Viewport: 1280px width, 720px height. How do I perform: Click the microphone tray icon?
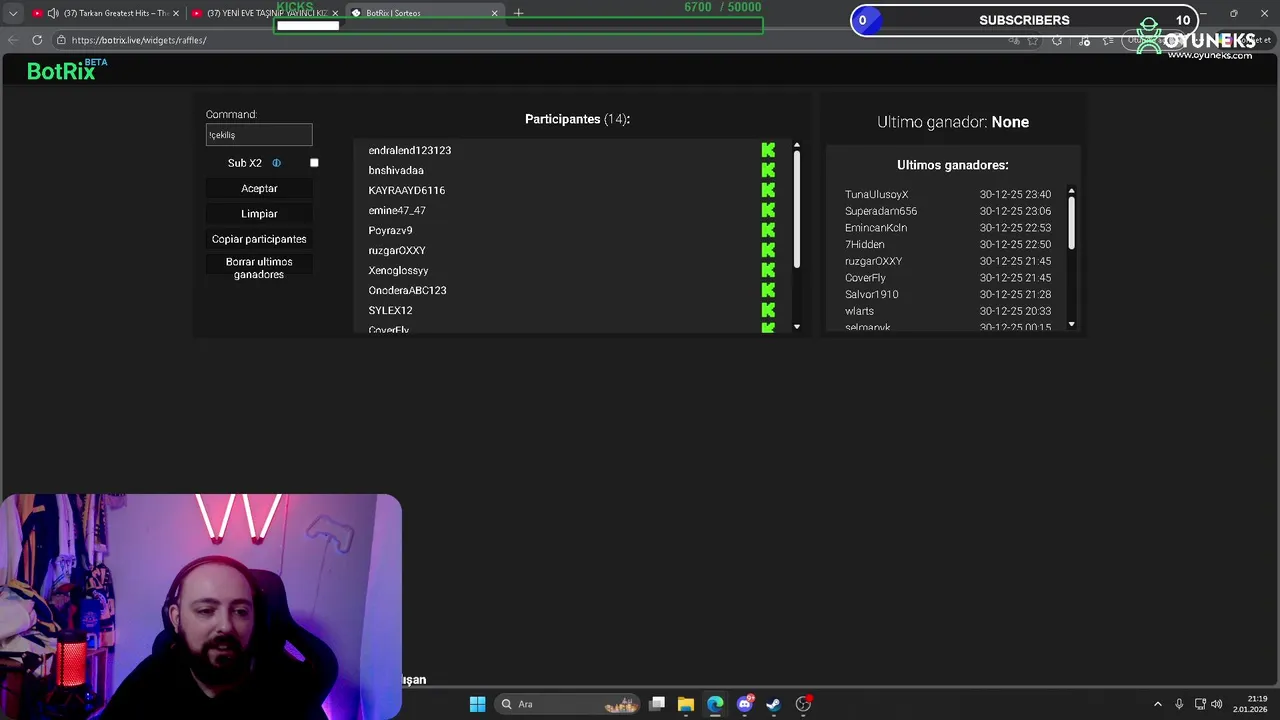coord(1179,704)
